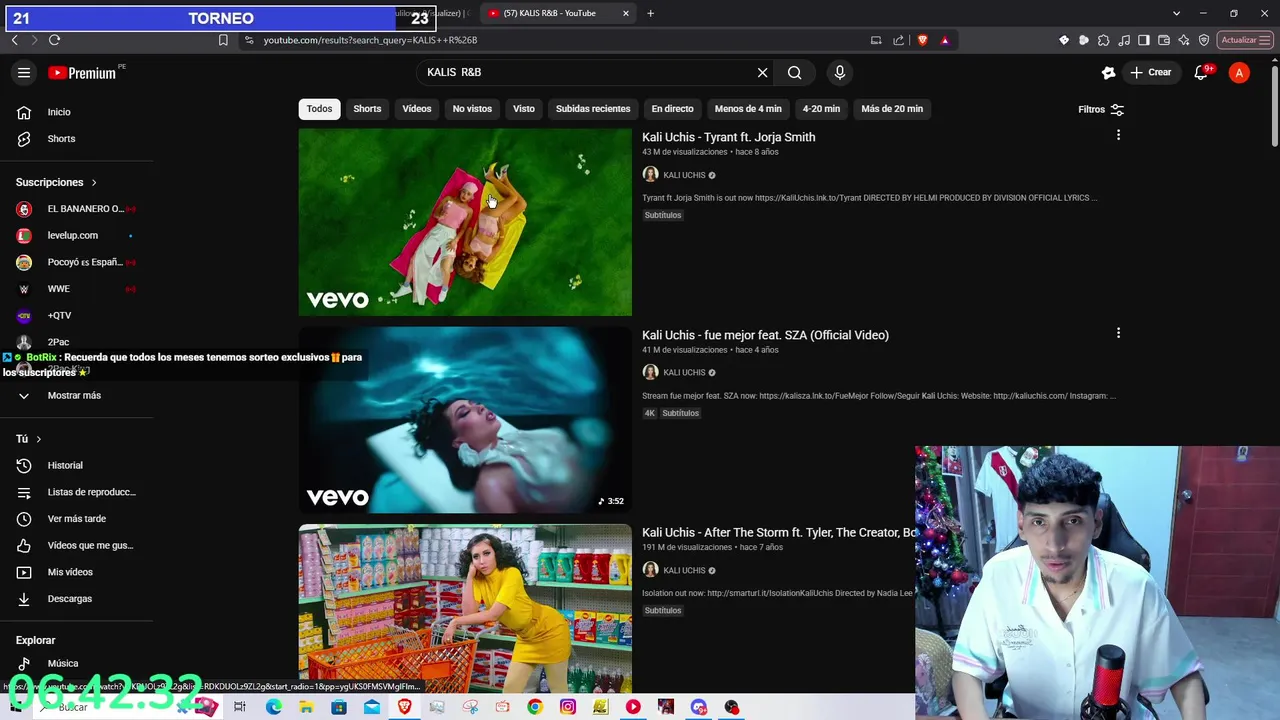Select Más de 20 min chip

click(x=892, y=108)
